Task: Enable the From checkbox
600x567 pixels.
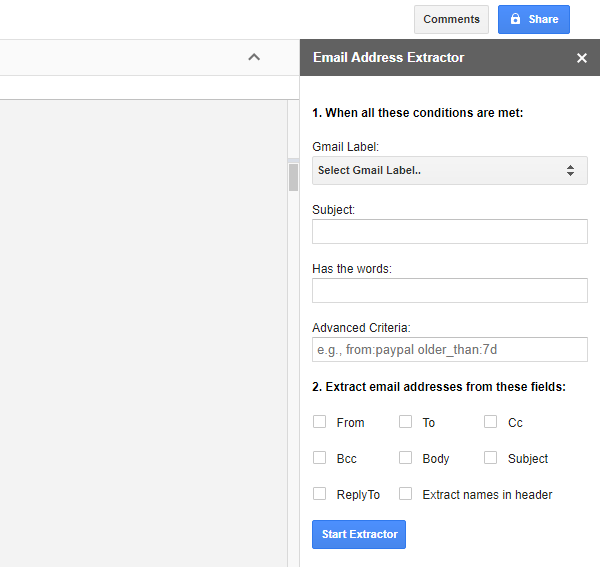Action: click(320, 422)
